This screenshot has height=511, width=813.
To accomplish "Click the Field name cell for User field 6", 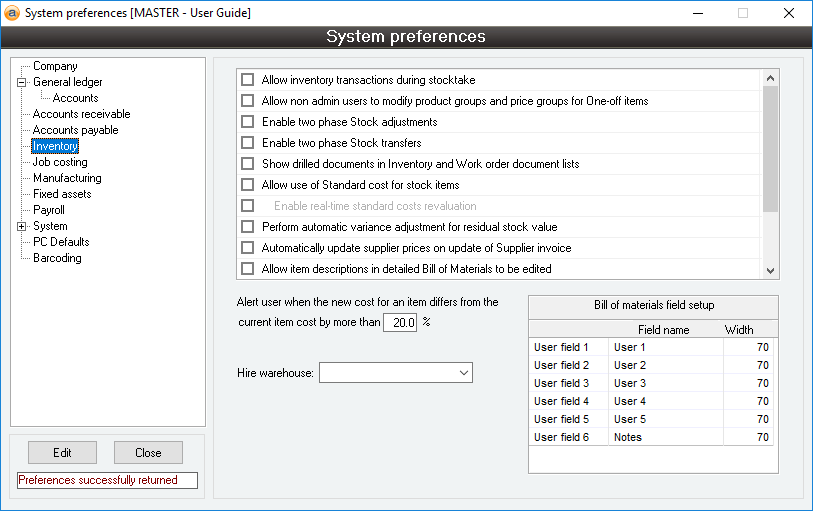I will (665, 437).
